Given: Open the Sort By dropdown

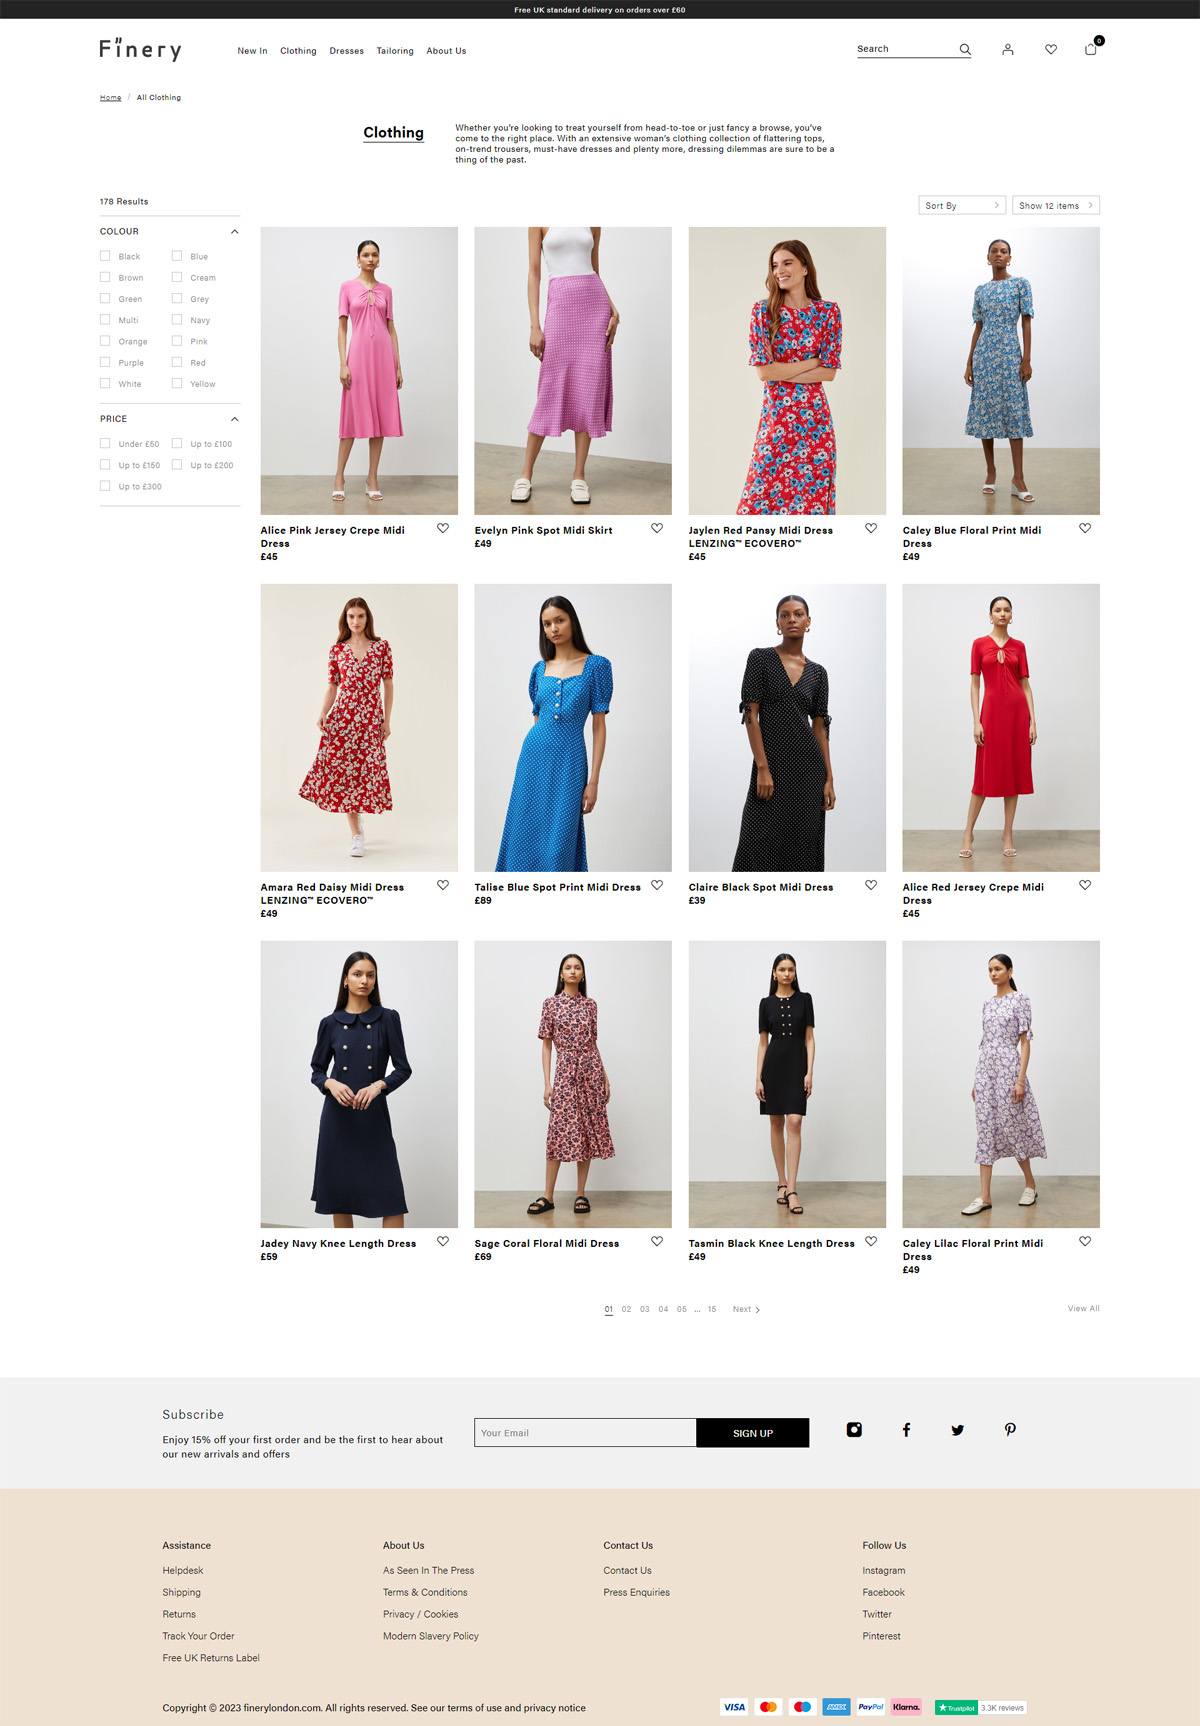Looking at the screenshot, I should (962, 205).
